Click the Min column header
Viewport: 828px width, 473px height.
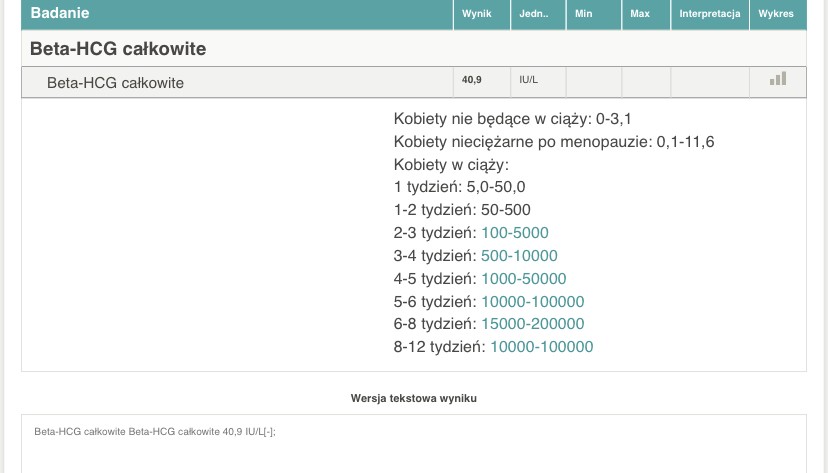[x=583, y=14]
